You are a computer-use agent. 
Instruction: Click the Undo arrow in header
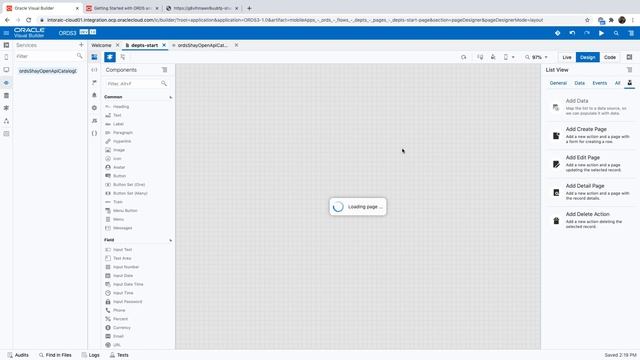pyautogui.click(x=572, y=33)
